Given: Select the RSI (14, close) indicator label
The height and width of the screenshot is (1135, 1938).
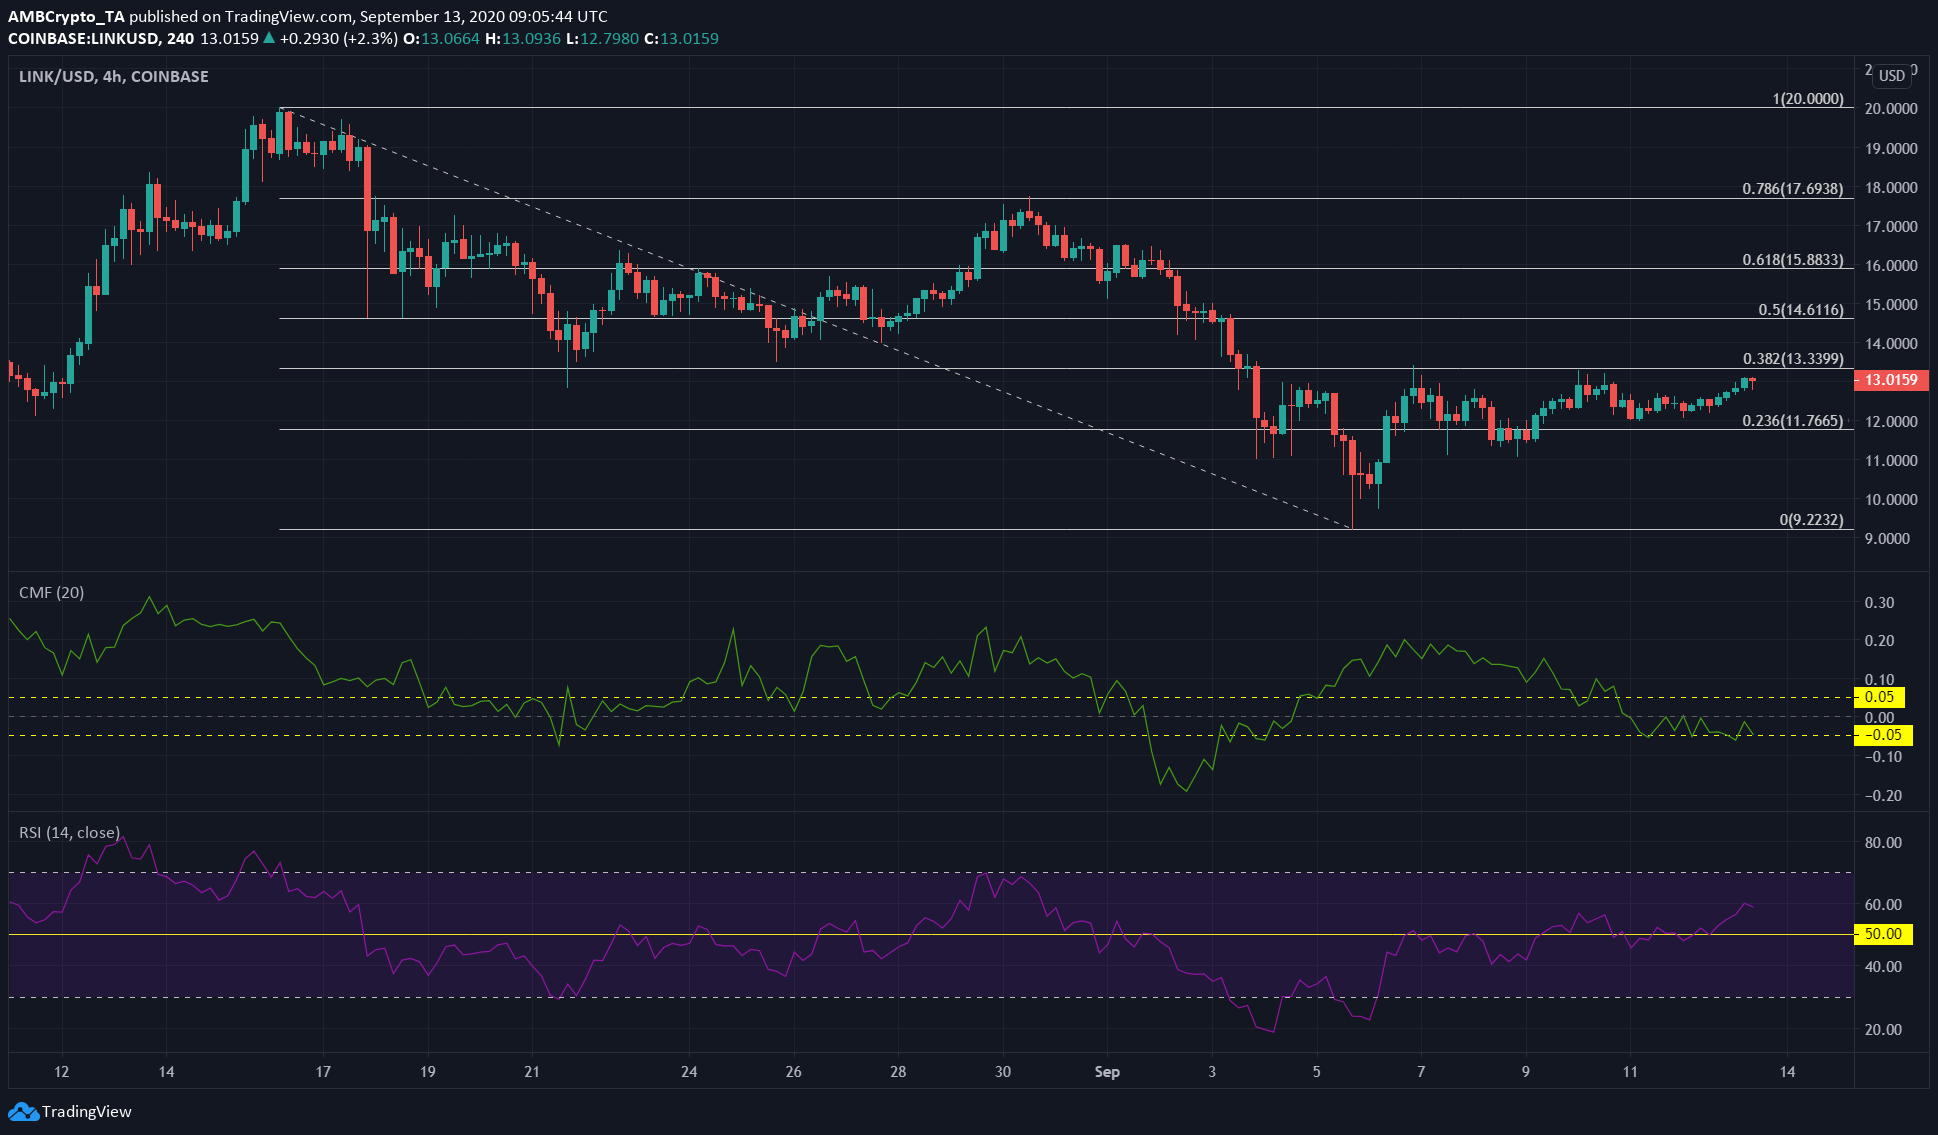Looking at the screenshot, I should tap(70, 832).
